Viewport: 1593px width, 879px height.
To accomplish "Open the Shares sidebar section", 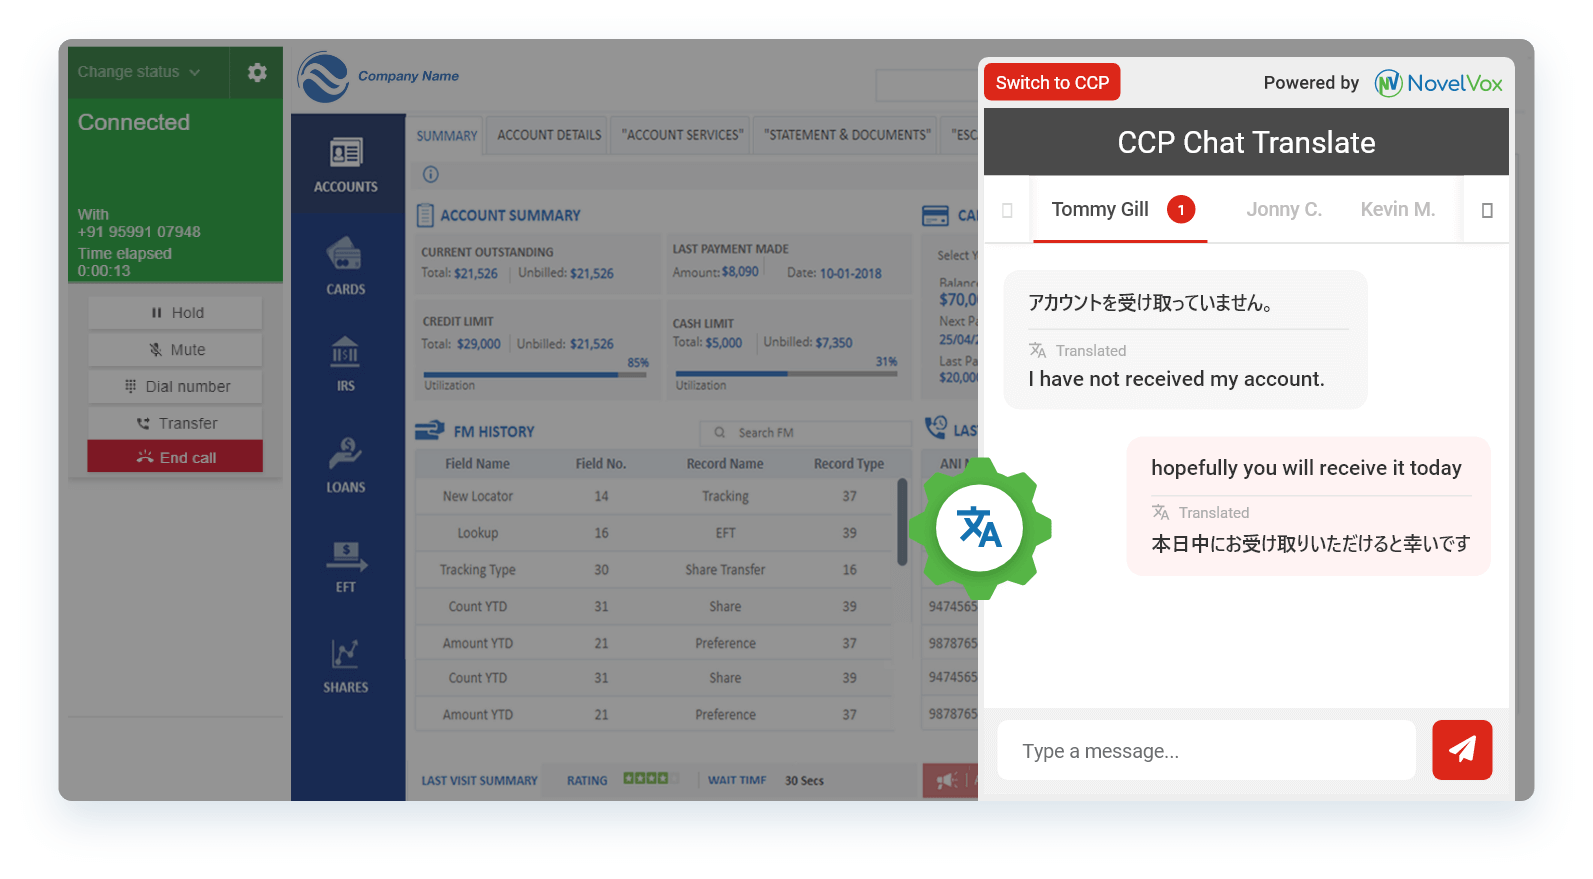I will pos(346,666).
